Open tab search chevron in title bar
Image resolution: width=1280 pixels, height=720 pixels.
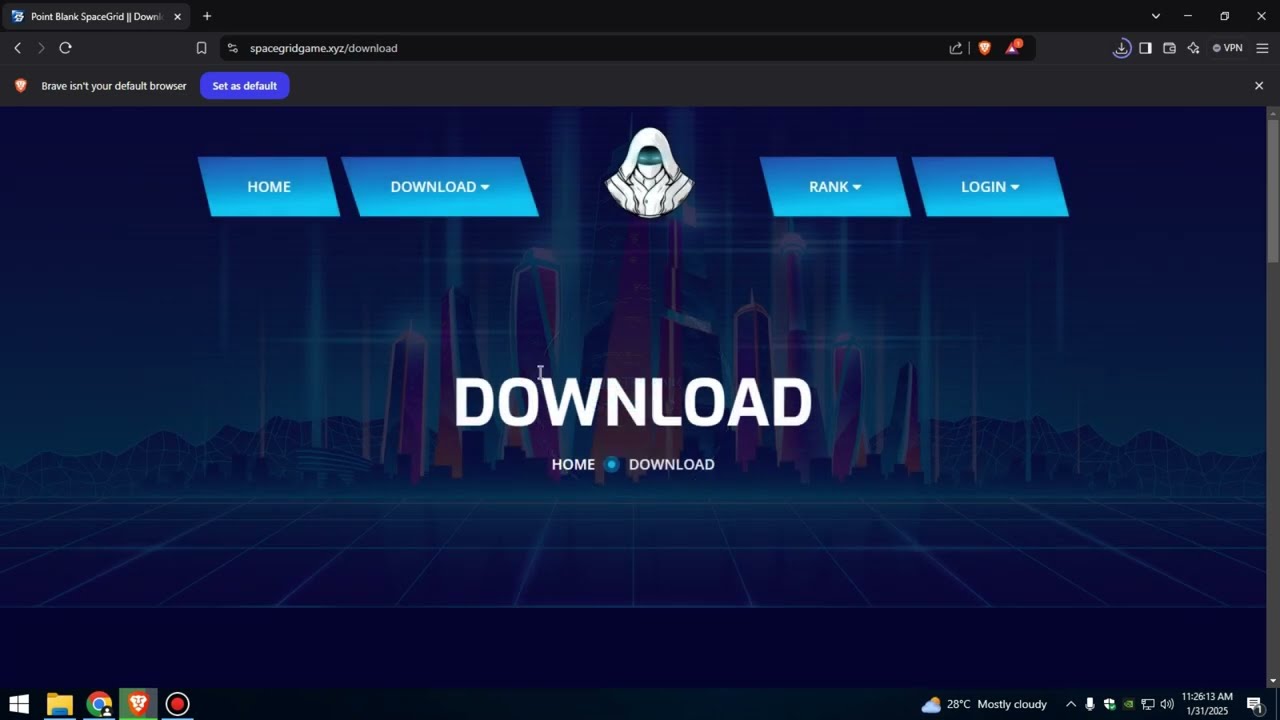click(x=1156, y=16)
